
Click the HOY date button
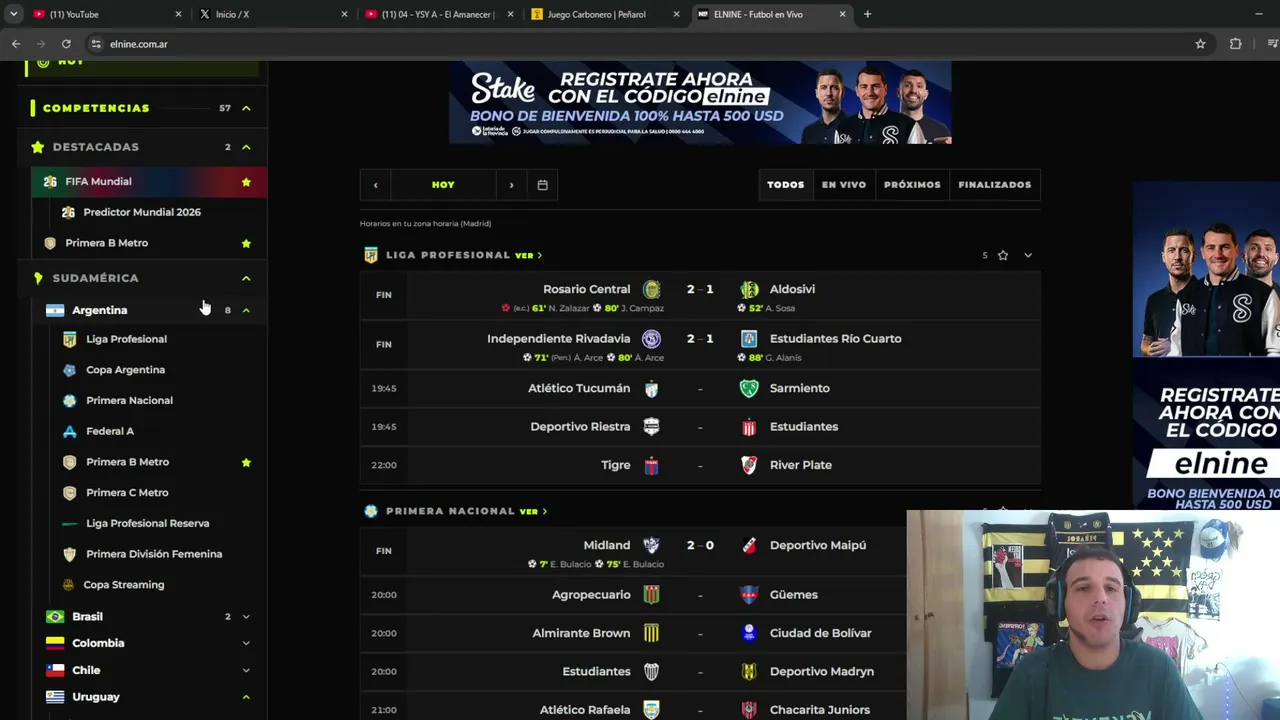[443, 185]
